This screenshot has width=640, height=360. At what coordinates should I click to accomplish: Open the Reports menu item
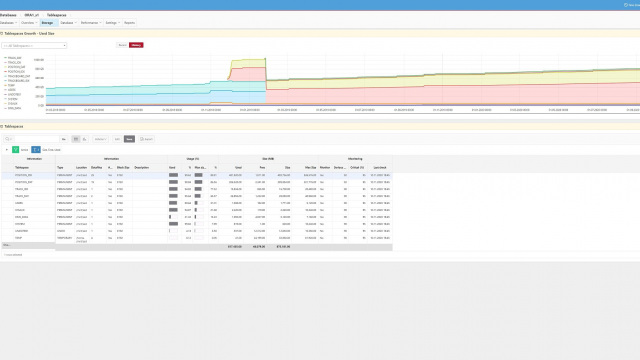coord(129,23)
